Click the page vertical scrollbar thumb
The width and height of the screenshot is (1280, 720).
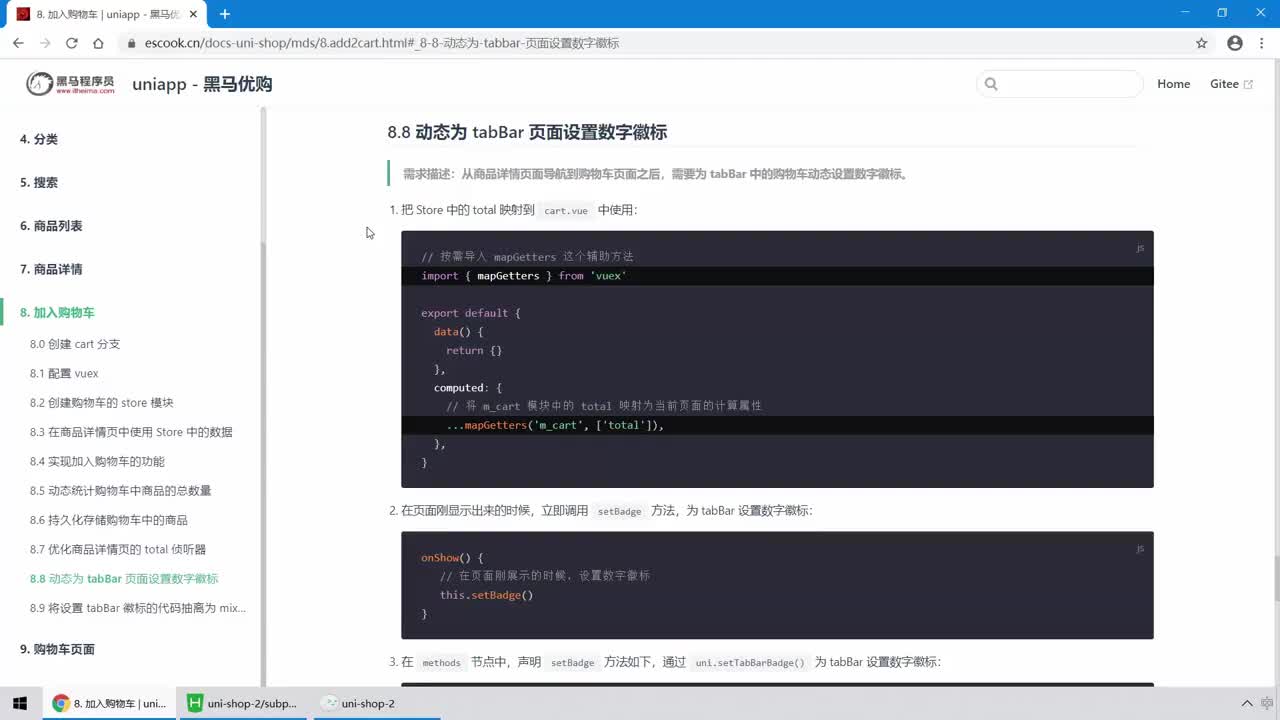1275,577
